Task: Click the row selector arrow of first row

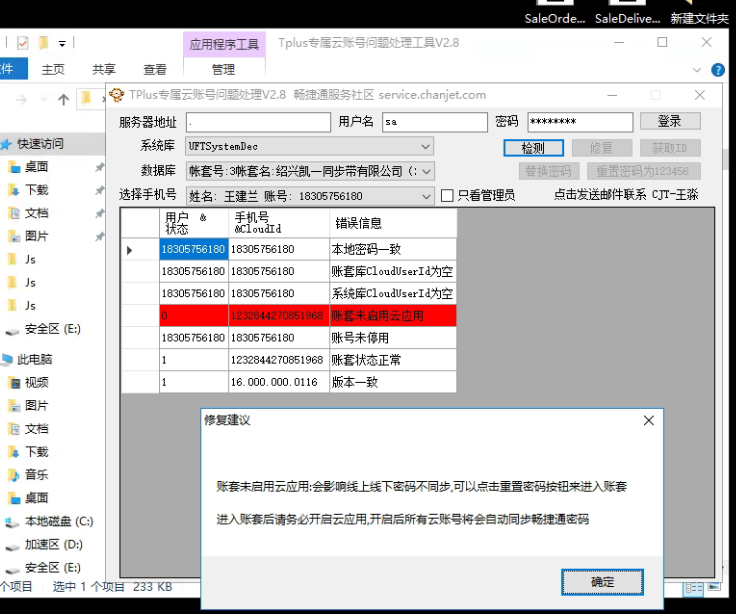Action: pyautogui.click(x=130, y=250)
